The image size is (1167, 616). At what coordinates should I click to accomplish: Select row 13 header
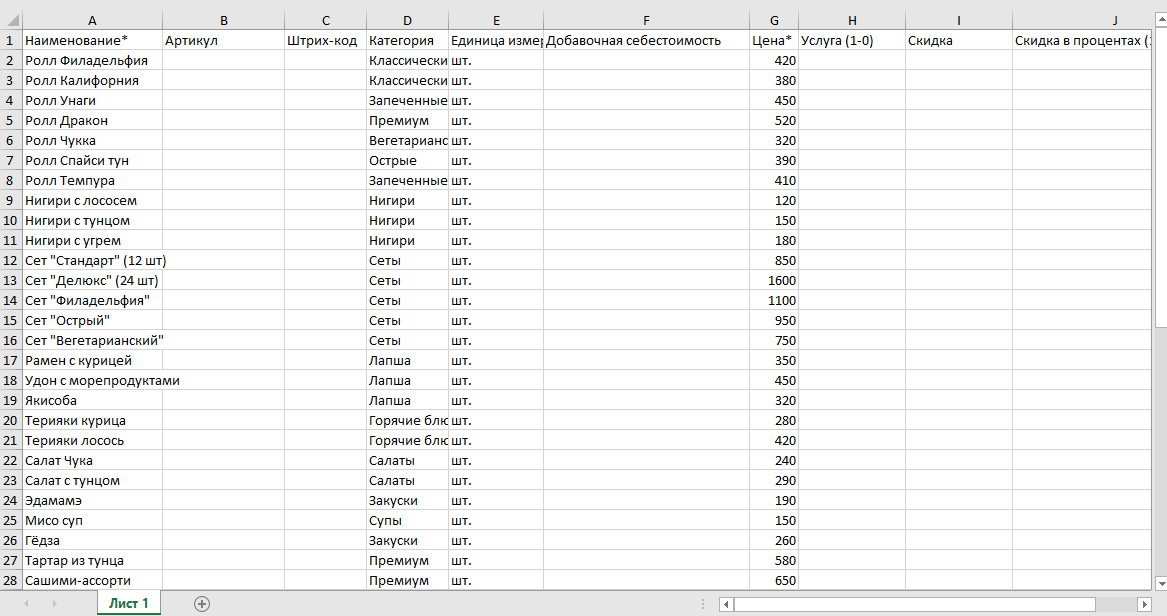(11, 280)
